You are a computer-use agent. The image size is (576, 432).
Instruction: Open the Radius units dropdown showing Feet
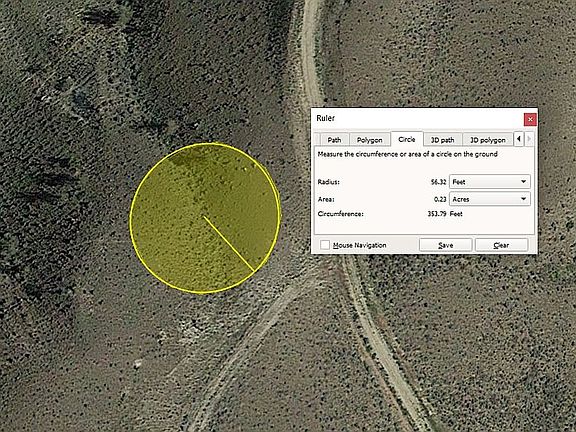(x=490, y=182)
